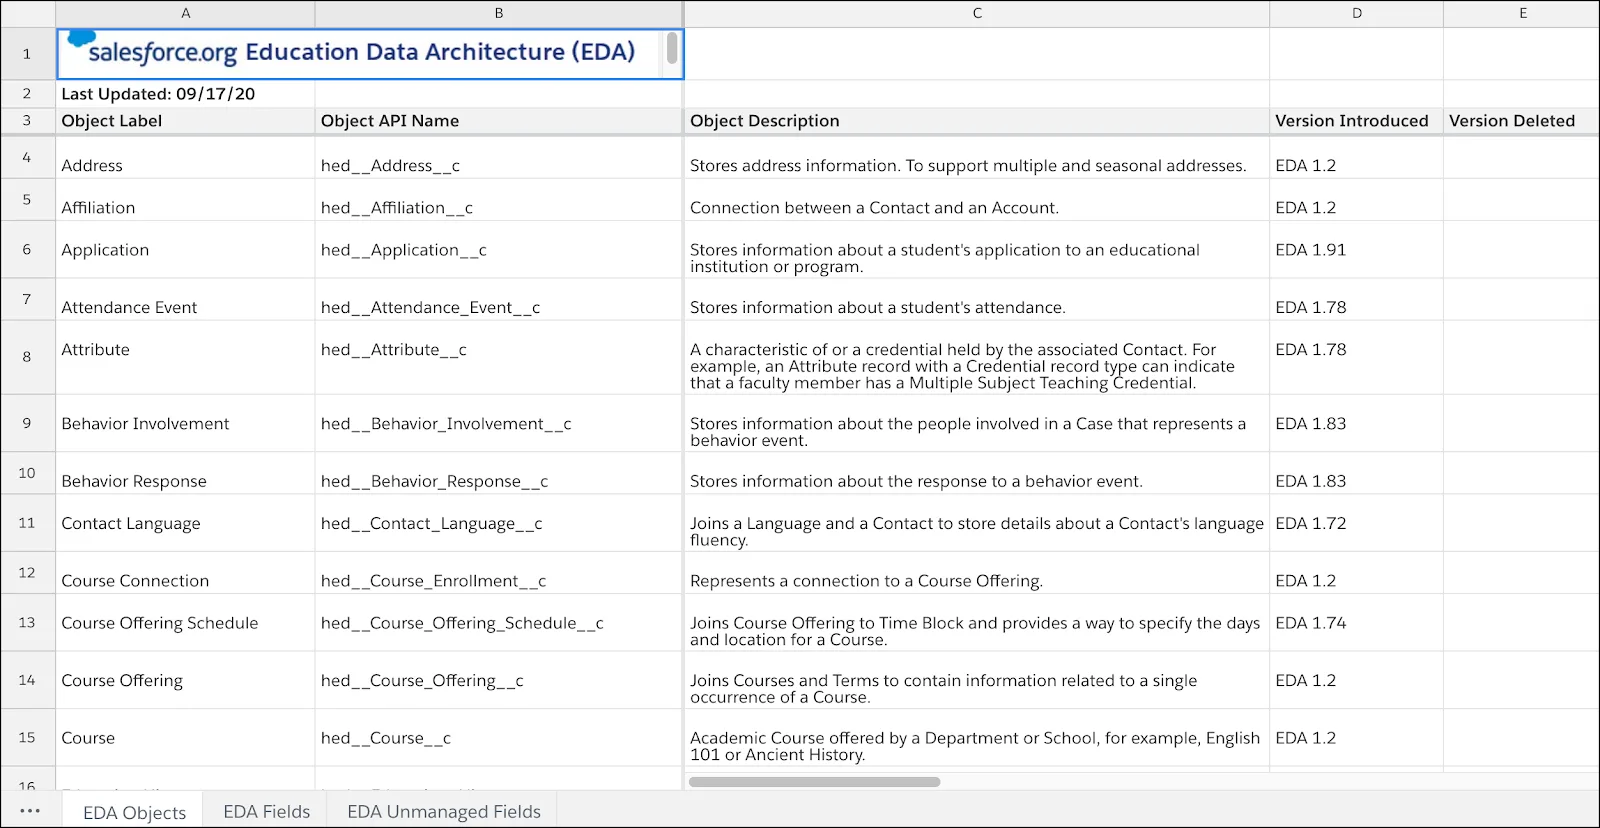The width and height of the screenshot is (1600, 828).
Task: Select row 12 header
Action: tap(27, 573)
